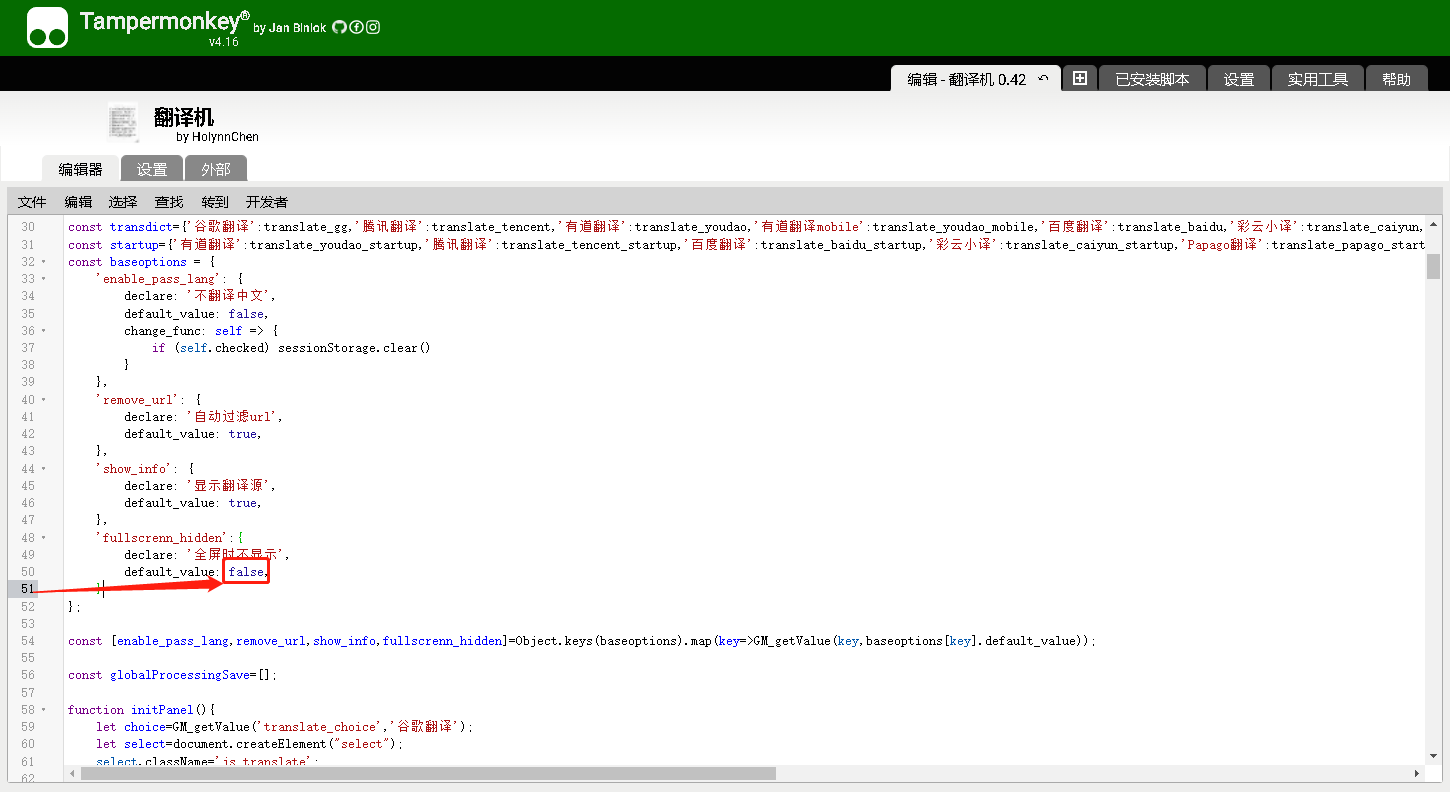Click the 'by HolynnChen' author text
Viewport: 1450px width, 792px height.
tap(217, 137)
